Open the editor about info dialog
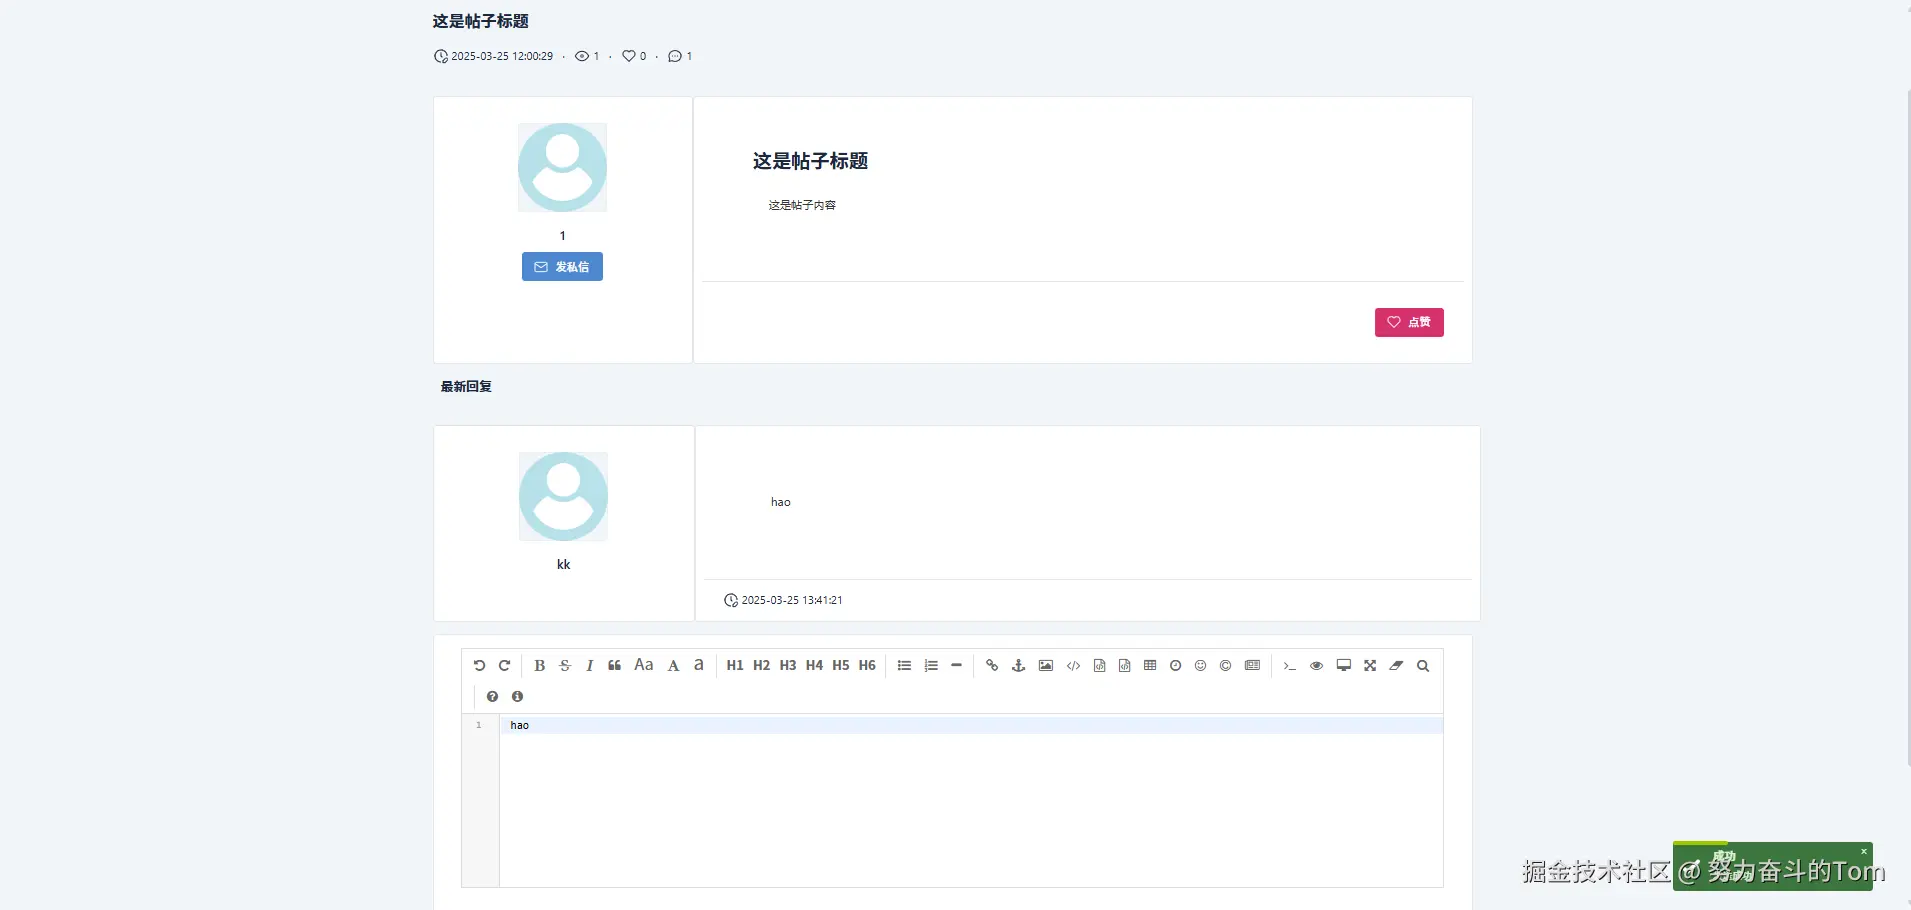 coord(517,697)
